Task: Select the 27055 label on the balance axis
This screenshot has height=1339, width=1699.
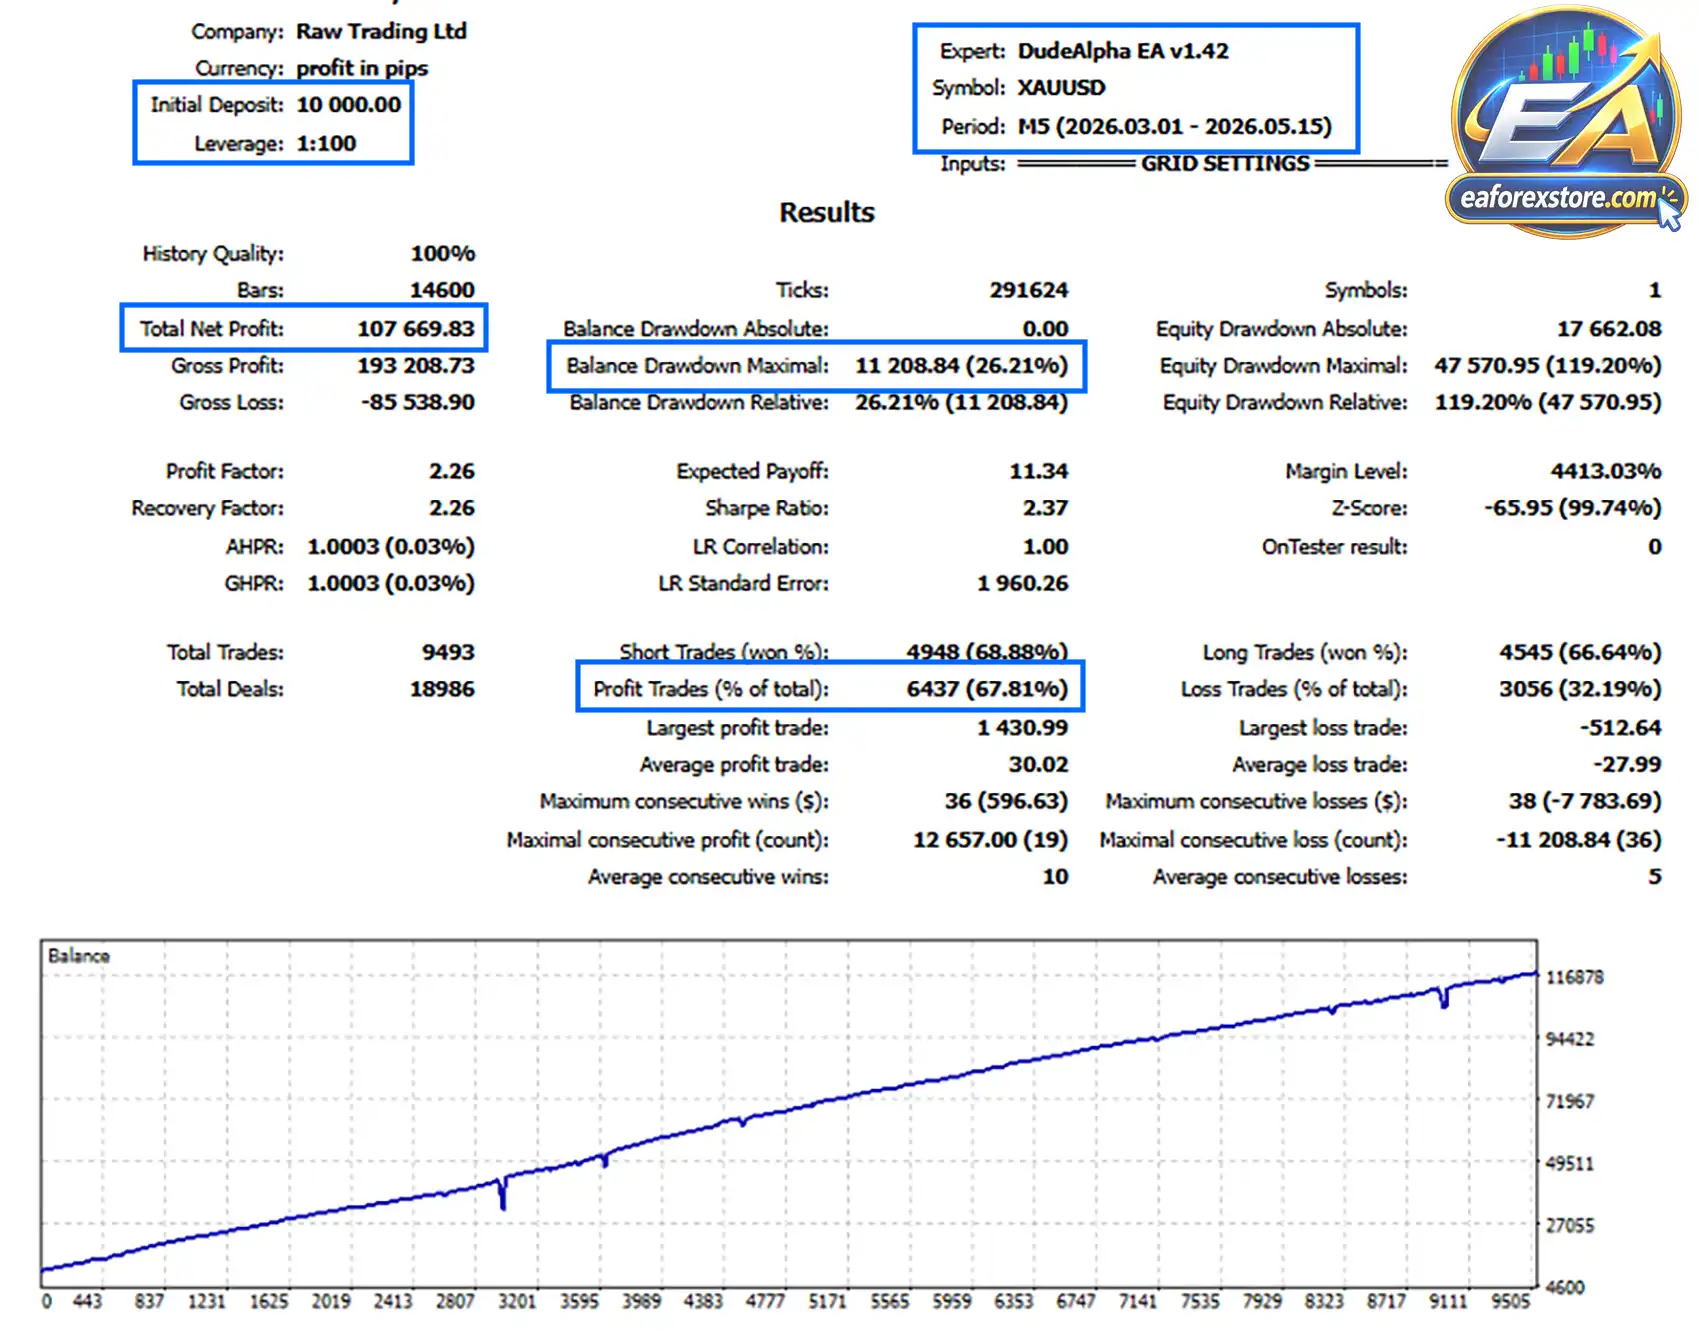Action: 1570,1225
